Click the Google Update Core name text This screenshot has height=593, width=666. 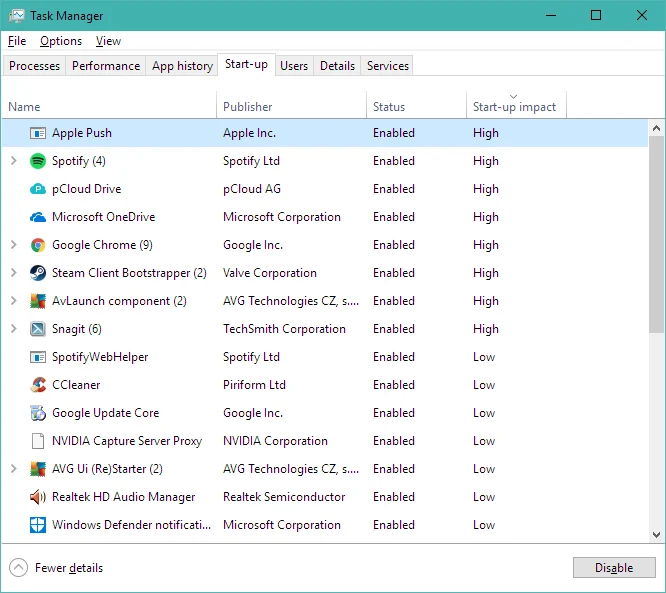(x=105, y=413)
